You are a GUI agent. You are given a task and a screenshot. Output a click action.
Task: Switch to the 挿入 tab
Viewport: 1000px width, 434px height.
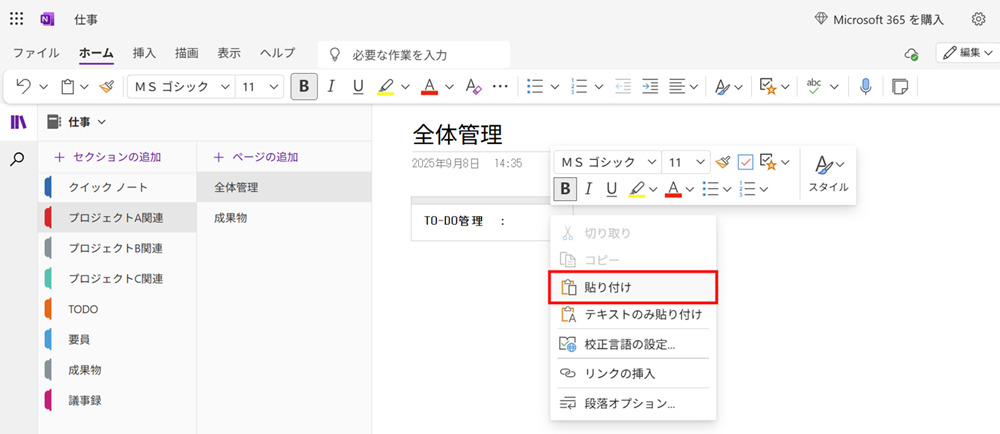144,54
